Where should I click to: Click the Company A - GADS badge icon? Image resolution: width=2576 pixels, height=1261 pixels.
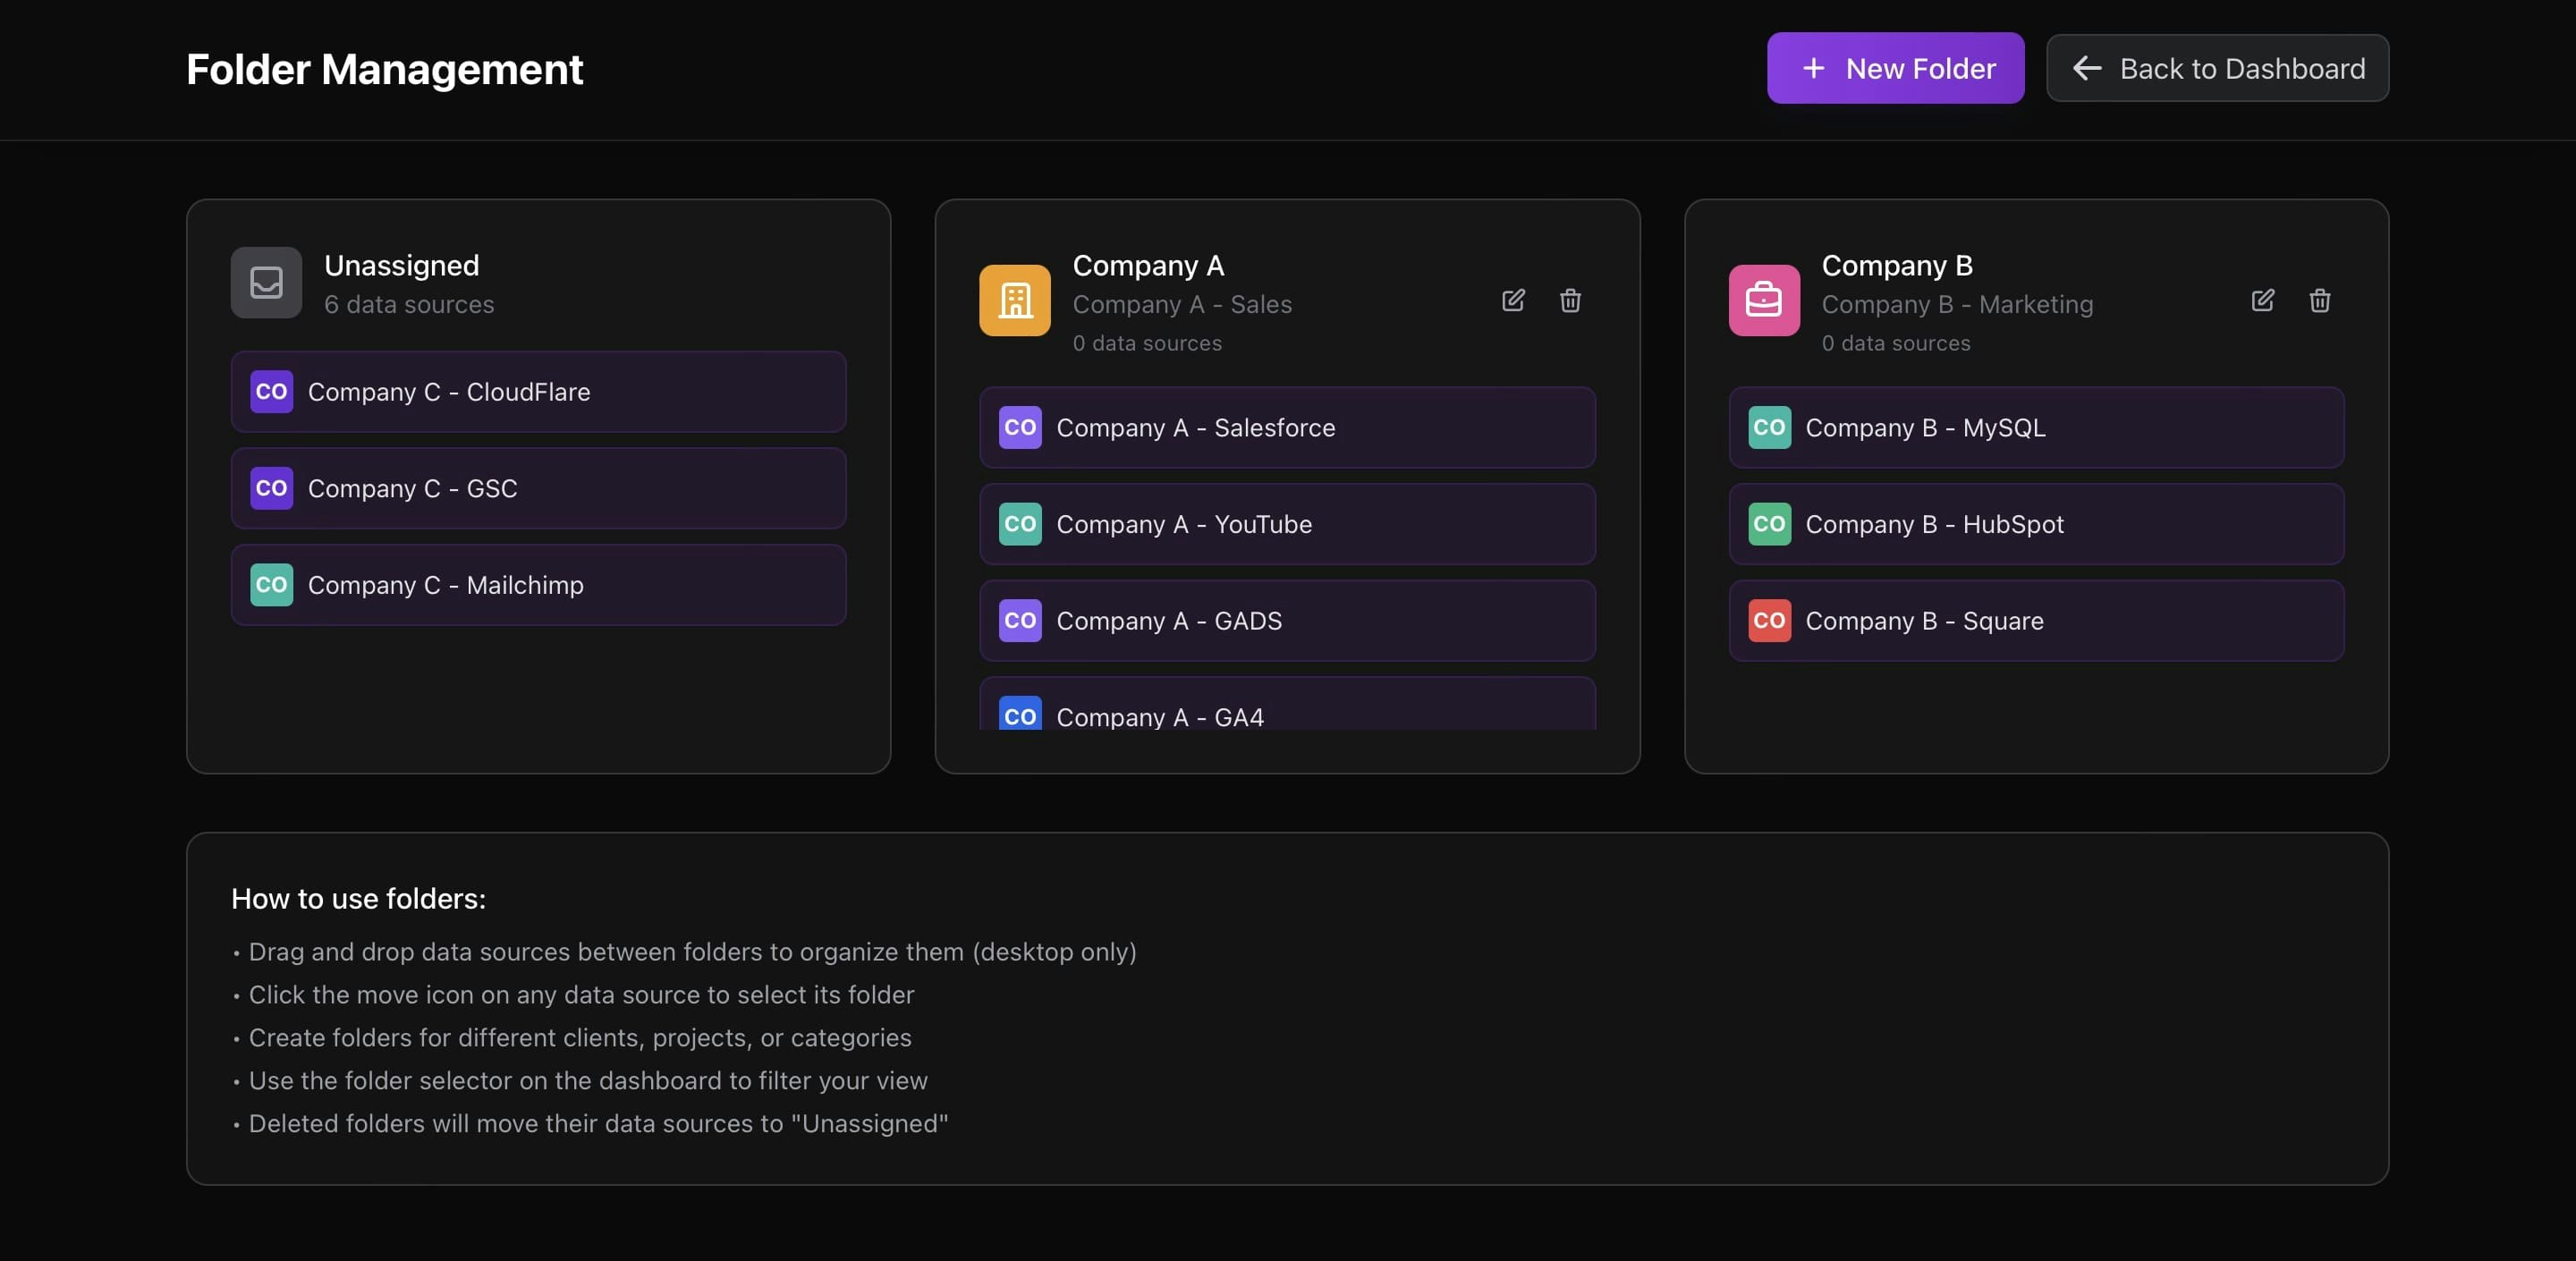1020,621
